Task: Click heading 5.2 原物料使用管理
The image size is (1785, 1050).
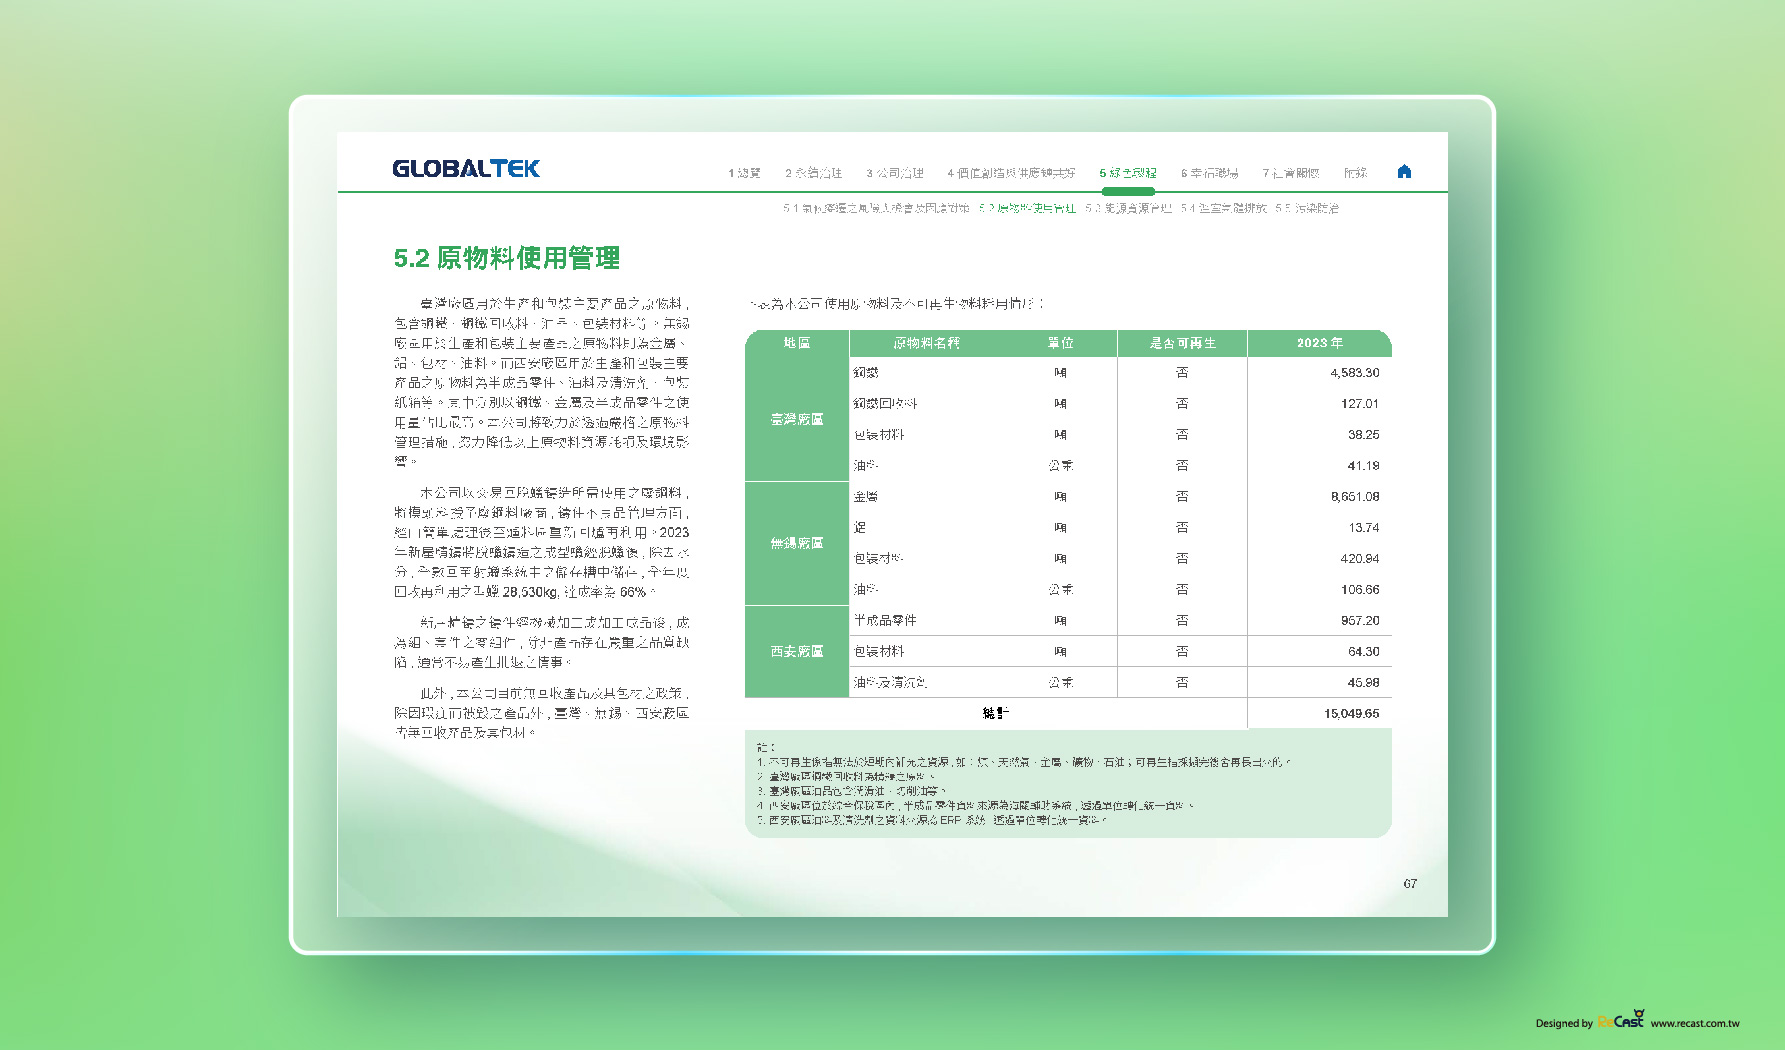Action: pyautogui.click(x=506, y=258)
